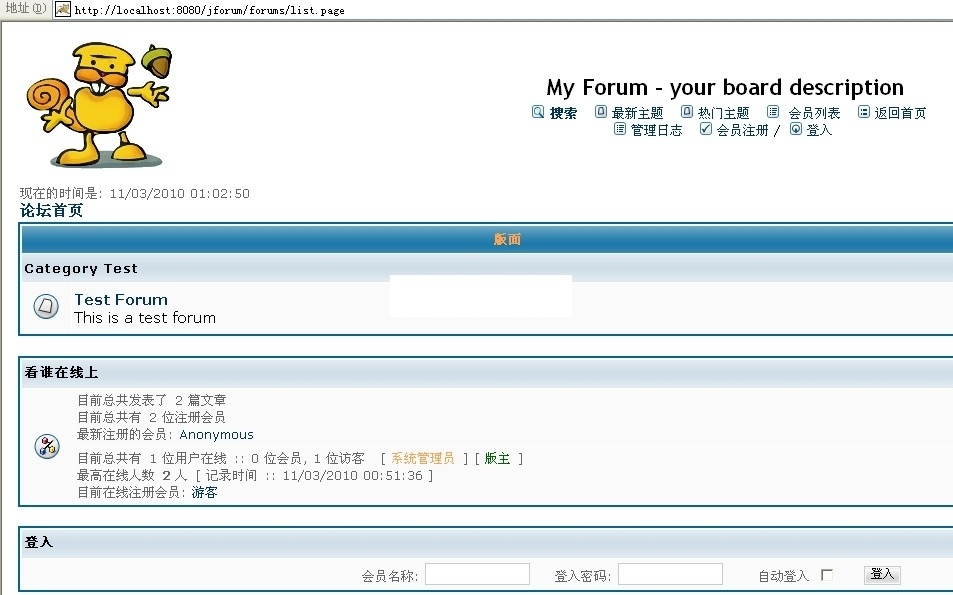
Task: Focus the 会员名称 username input field
Action: coord(477,574)
